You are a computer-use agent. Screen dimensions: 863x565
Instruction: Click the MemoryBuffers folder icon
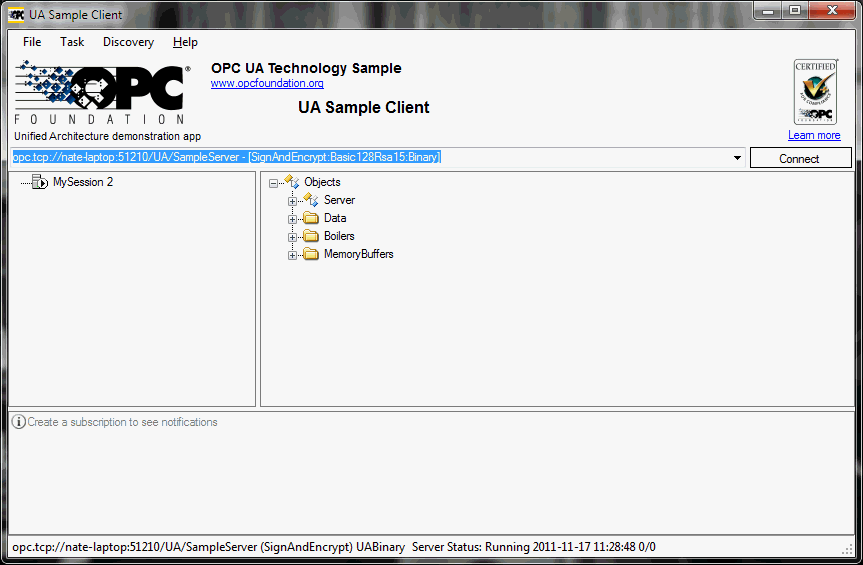point(311,254)
